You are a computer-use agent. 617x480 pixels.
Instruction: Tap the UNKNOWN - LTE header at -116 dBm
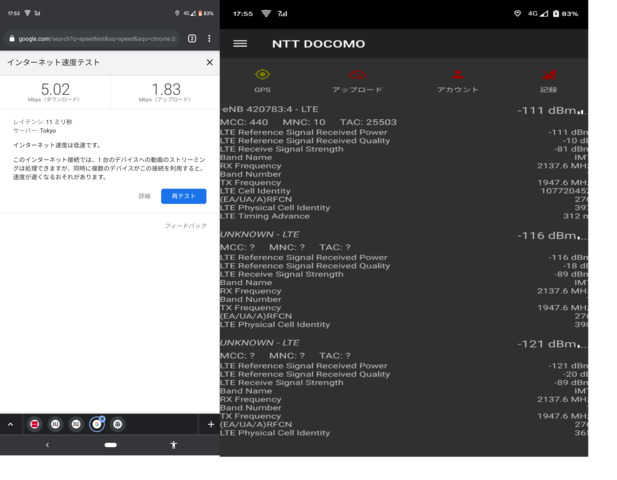pos(260,234)
